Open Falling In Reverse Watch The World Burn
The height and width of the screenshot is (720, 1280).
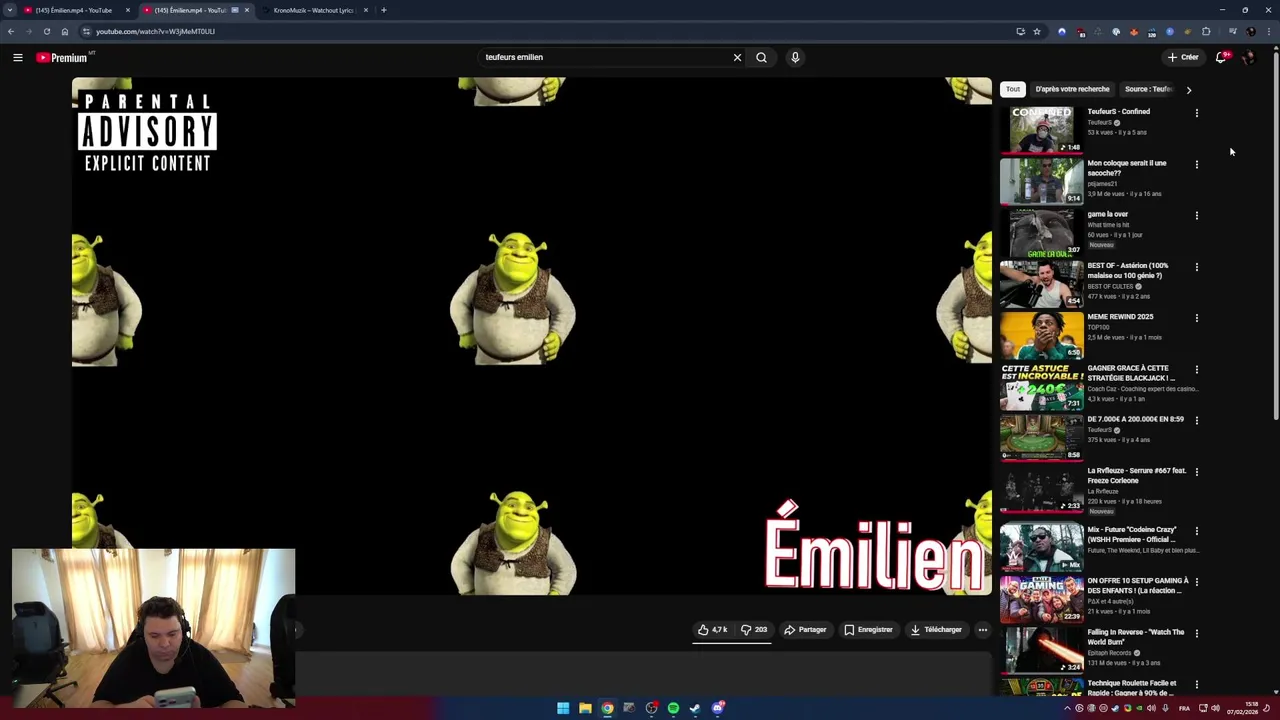point(1135,637)
